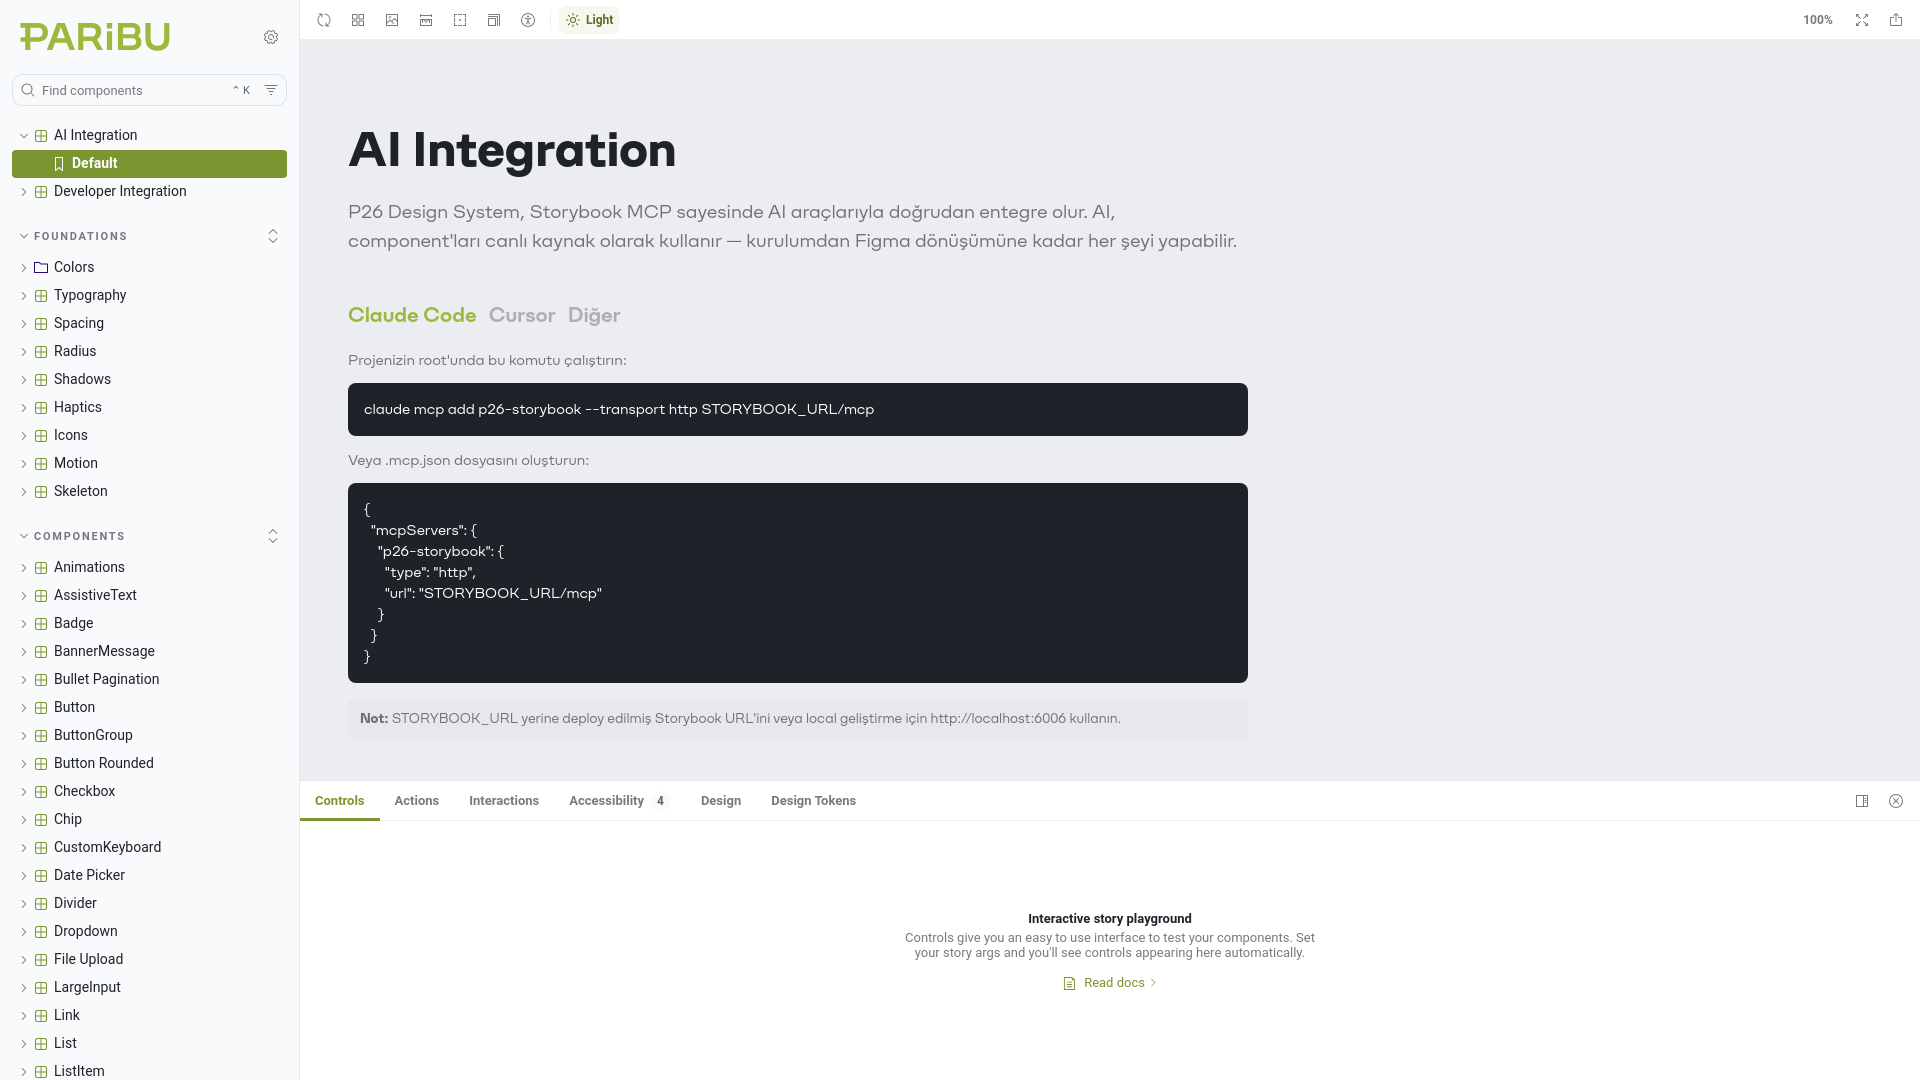Viewport: 1920px width, 1080px height.
Task: Click the remount component reload icon
Action: tap(324, 20)
